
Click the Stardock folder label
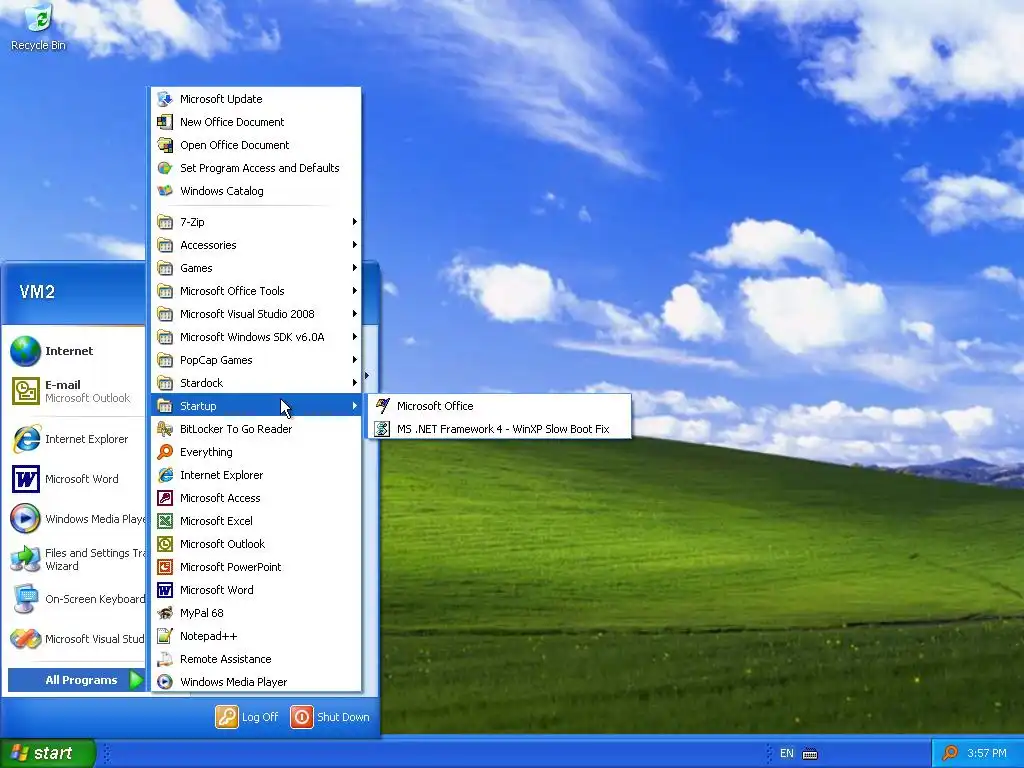[x=202, y=383]
